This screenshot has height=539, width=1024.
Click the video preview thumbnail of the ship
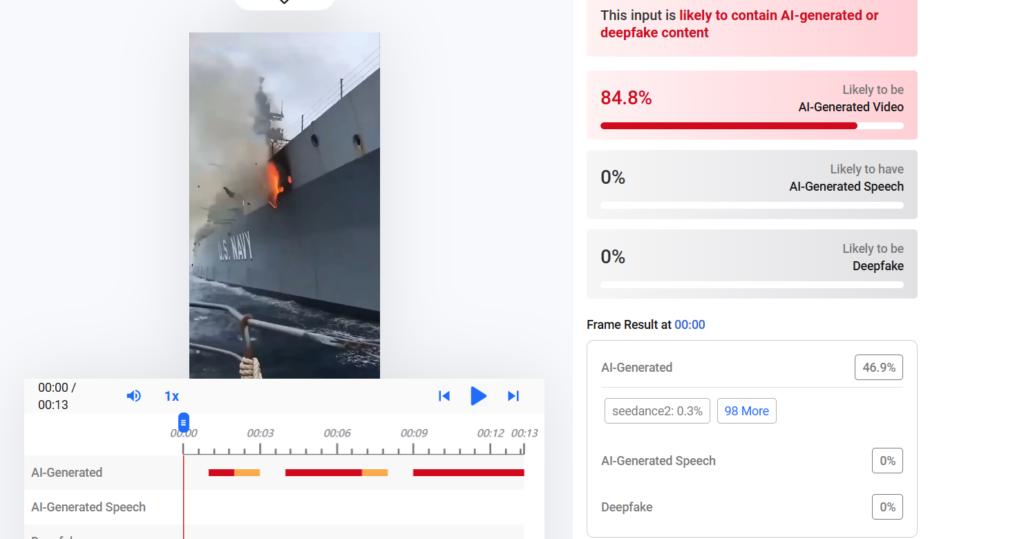[x=285, y=205]
